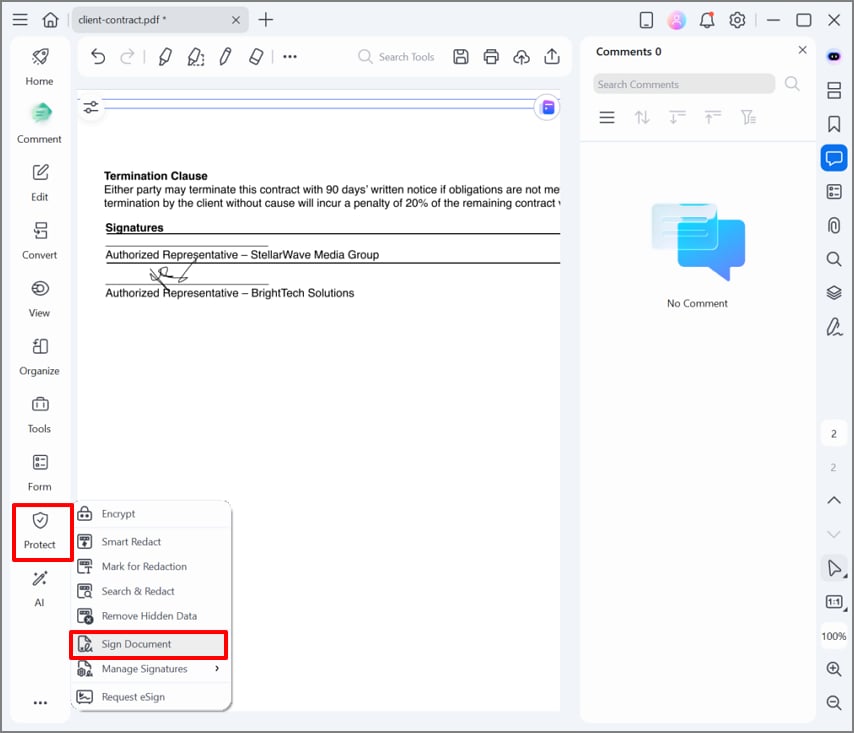
Task: Expand Manage Signatures submenu
Action: point(150,669)
